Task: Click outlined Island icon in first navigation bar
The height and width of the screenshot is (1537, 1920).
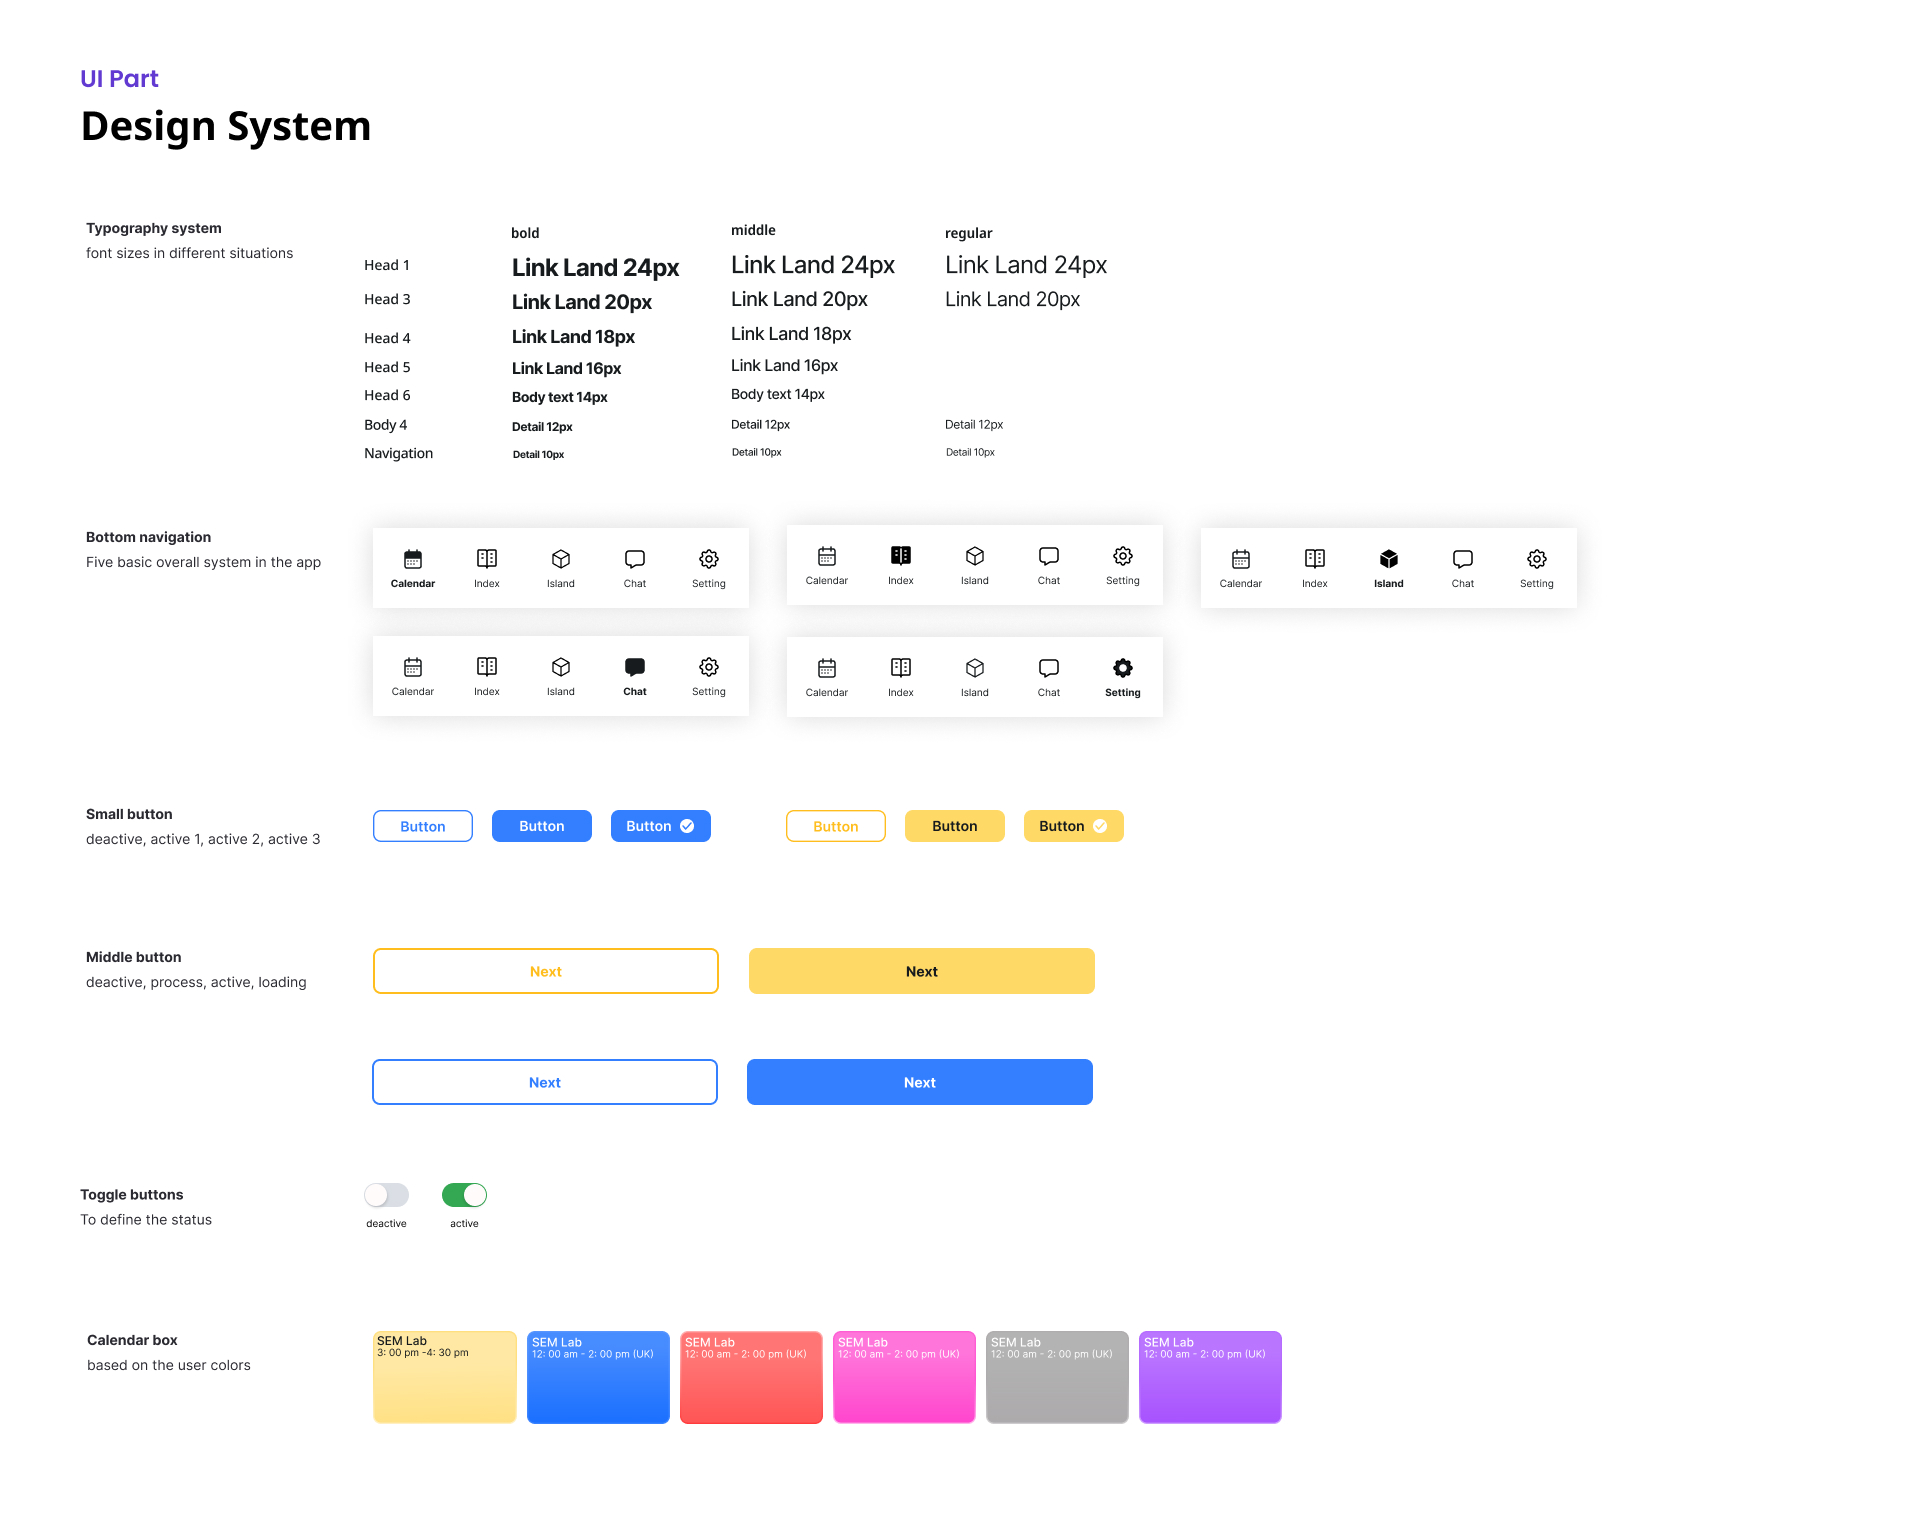Action: pyautogui.click(x=561, y=559)
